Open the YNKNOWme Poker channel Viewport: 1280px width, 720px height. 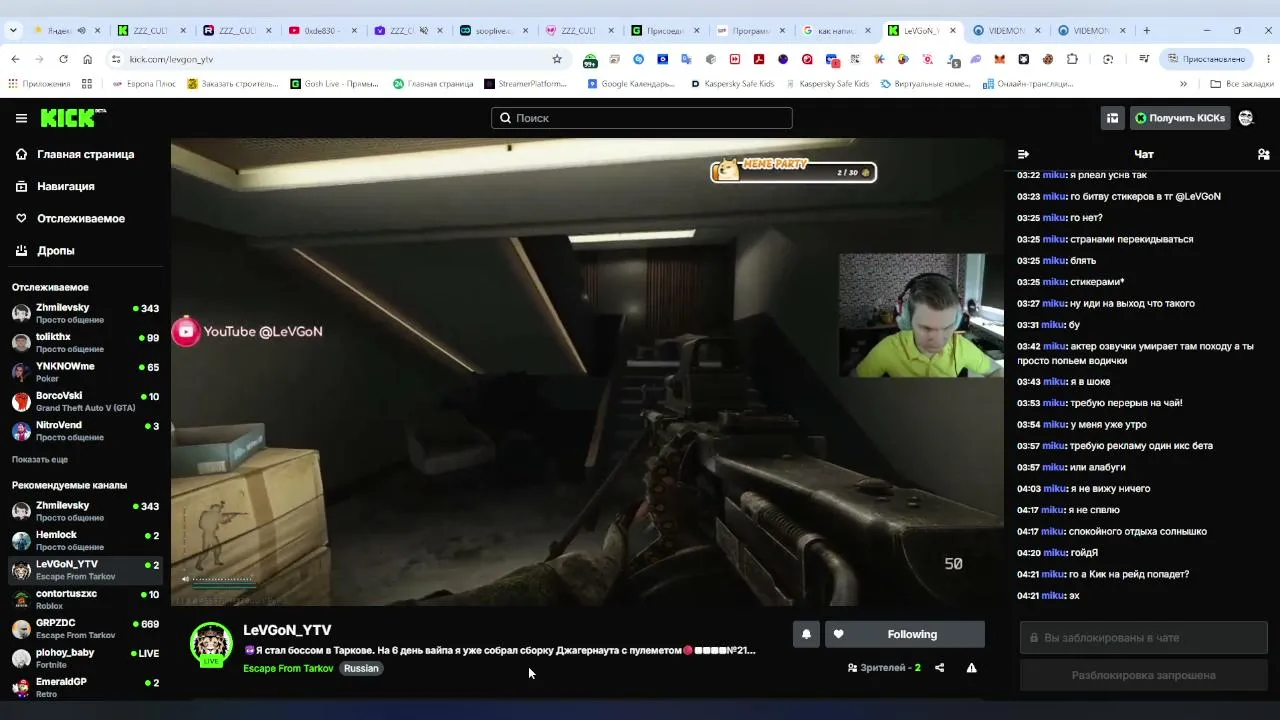85,371
